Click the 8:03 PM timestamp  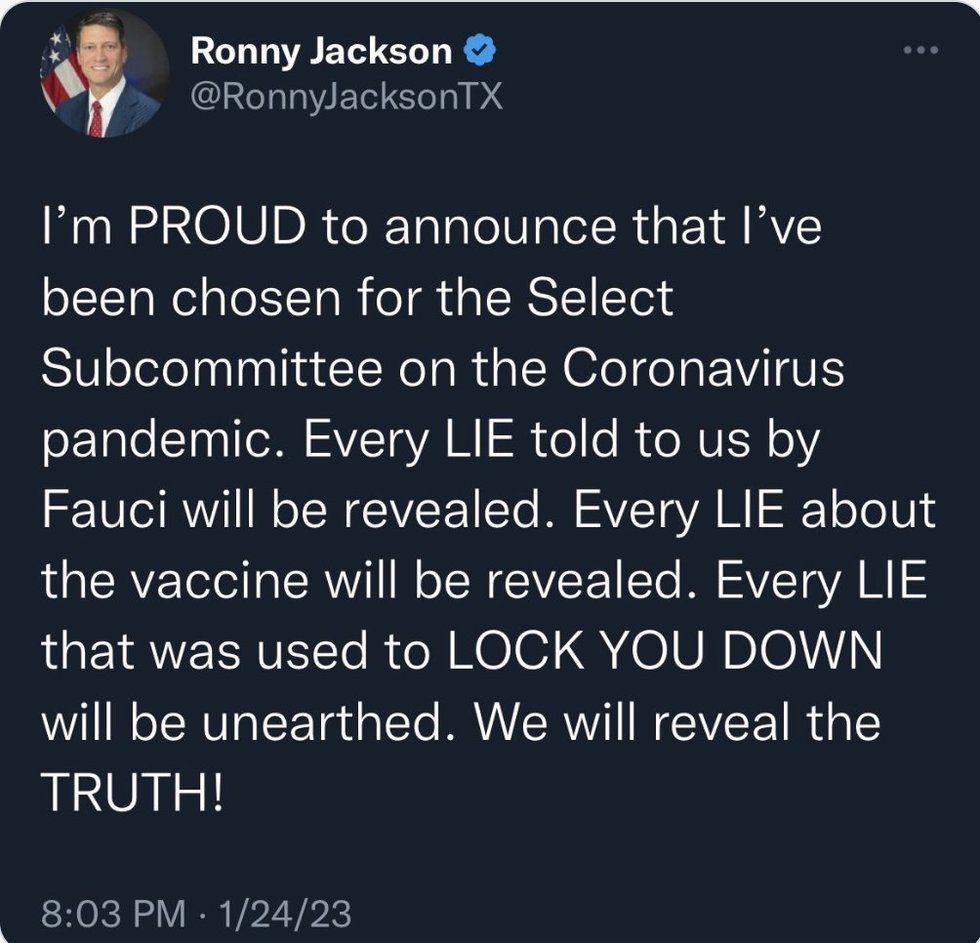point(113,914)
